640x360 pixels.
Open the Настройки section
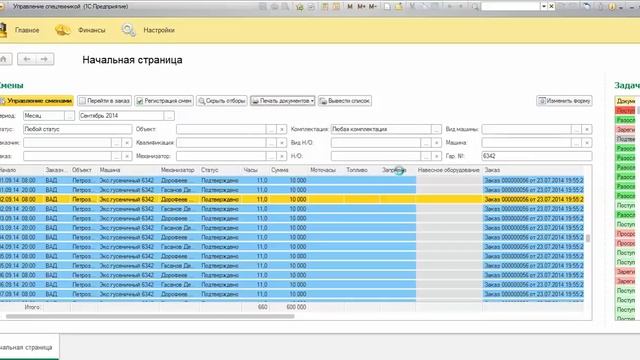tap(159, 30)
